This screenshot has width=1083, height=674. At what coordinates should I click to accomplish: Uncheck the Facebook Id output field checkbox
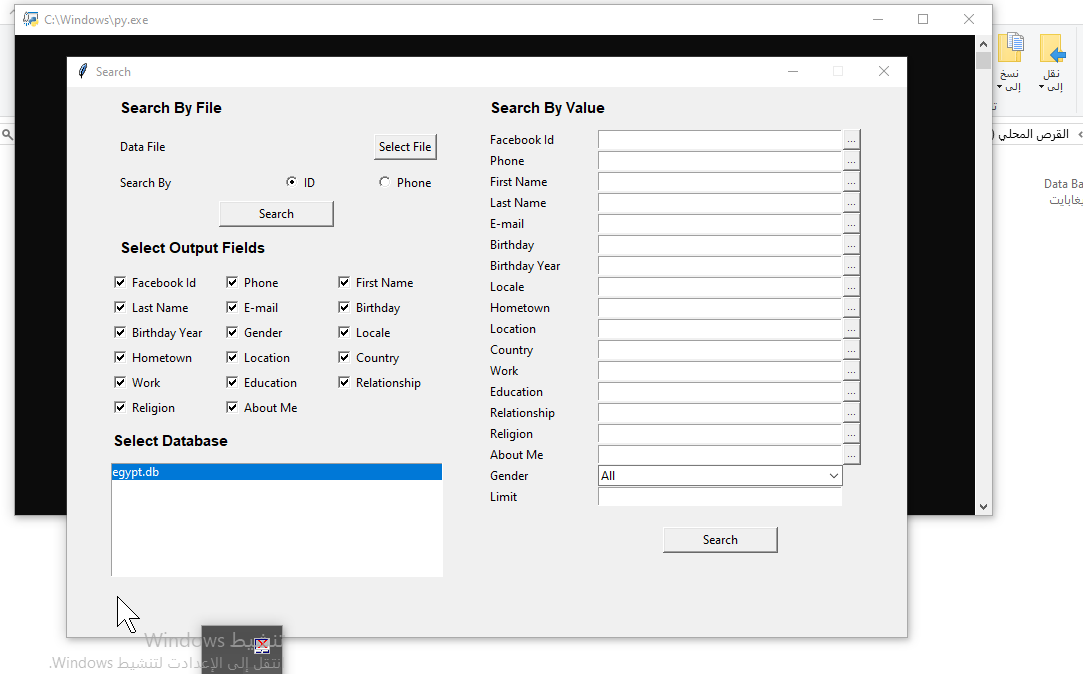point(121,283)
